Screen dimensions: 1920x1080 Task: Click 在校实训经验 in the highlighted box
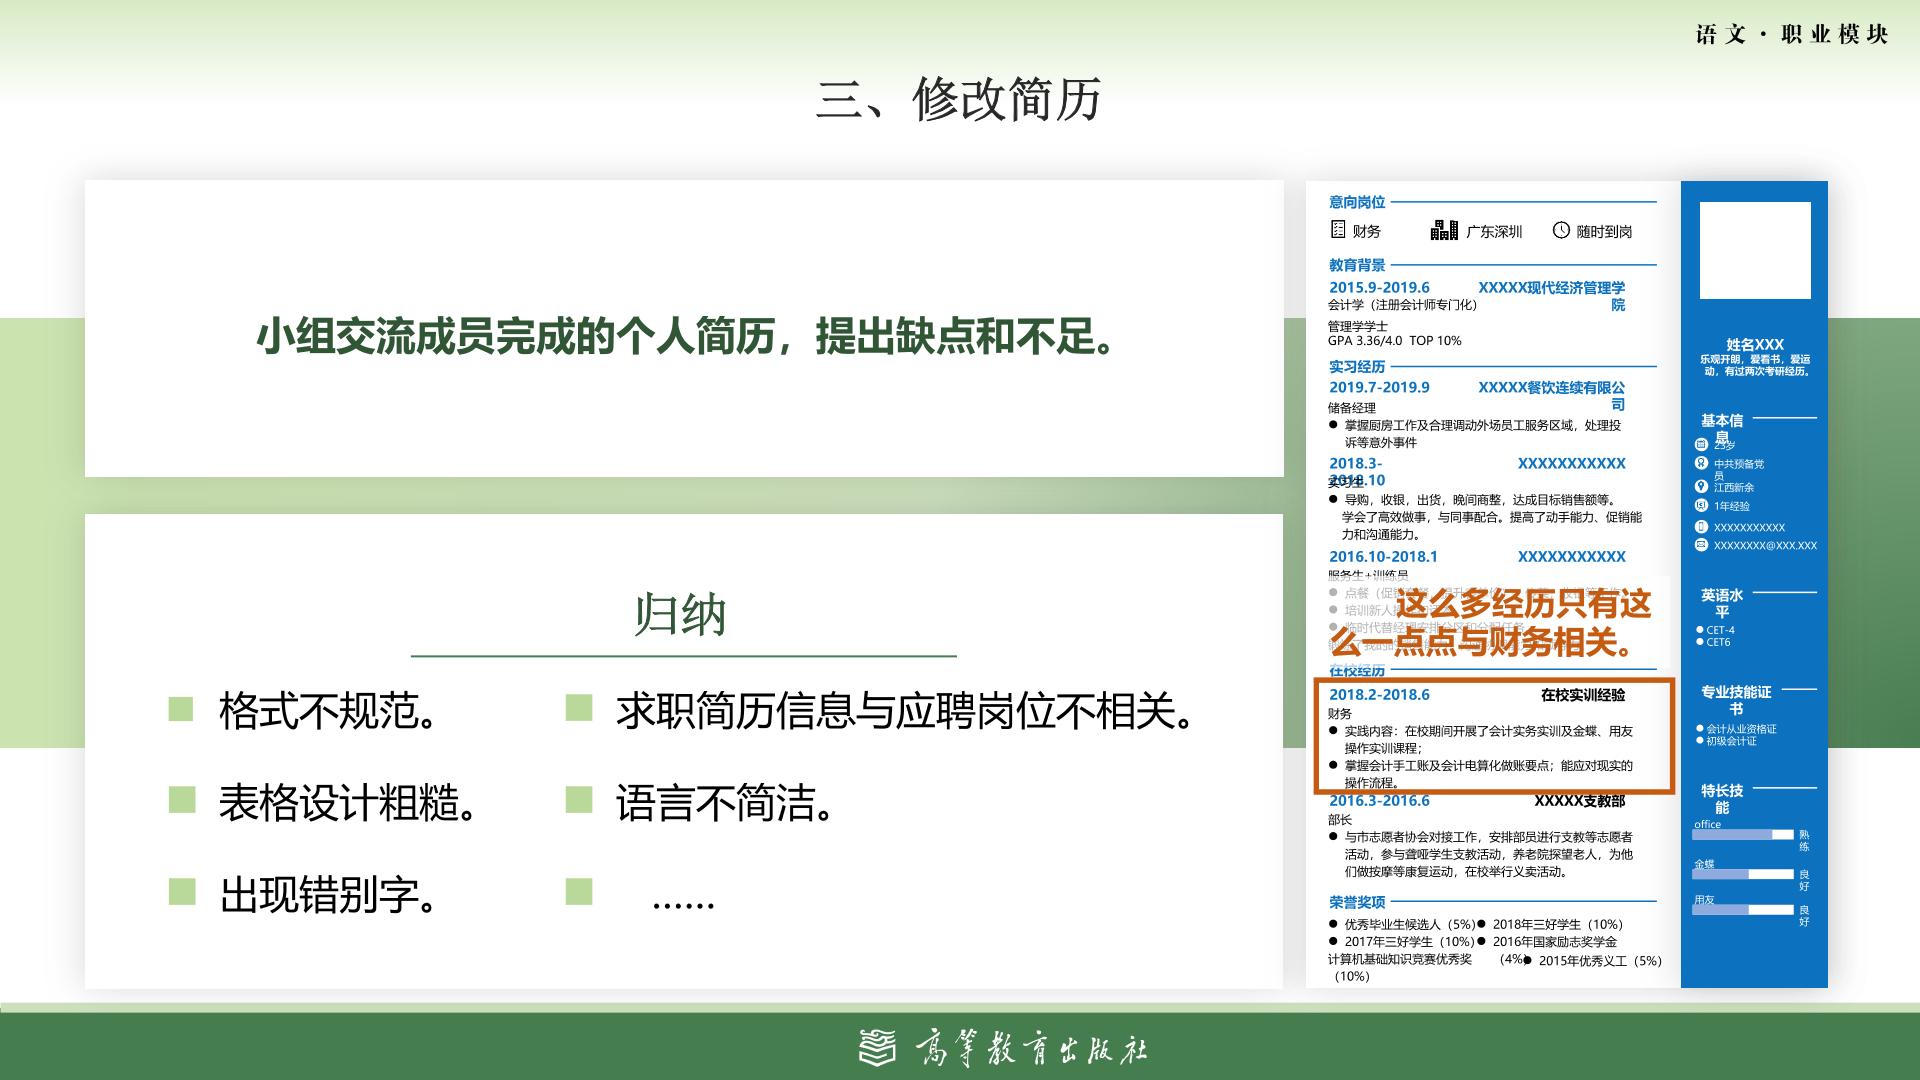click(x=1583, y=695)
